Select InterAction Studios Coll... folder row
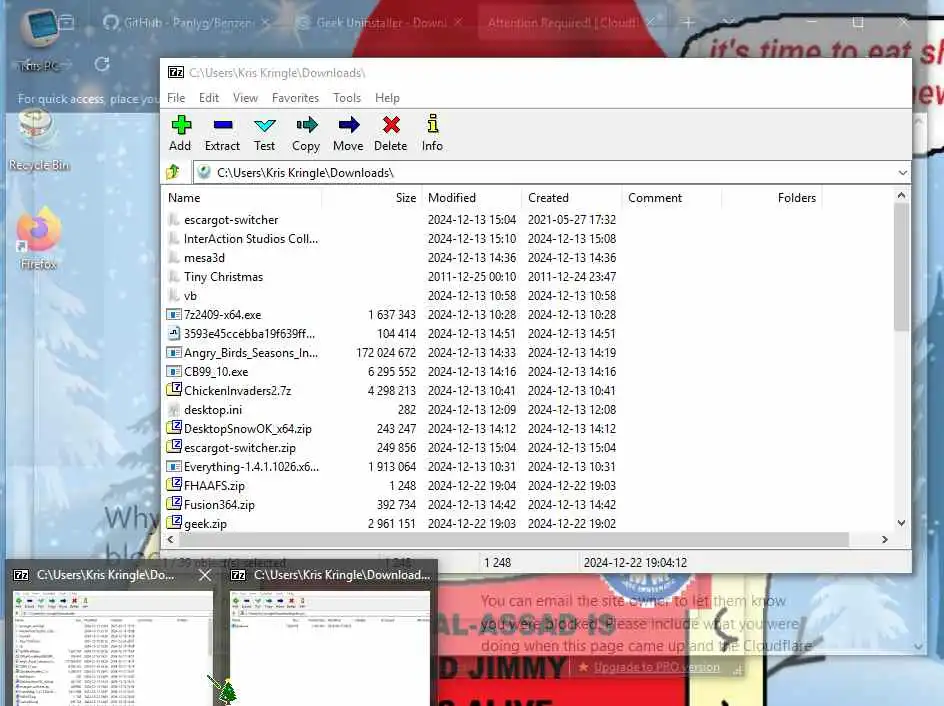 [x=391, y=238]
